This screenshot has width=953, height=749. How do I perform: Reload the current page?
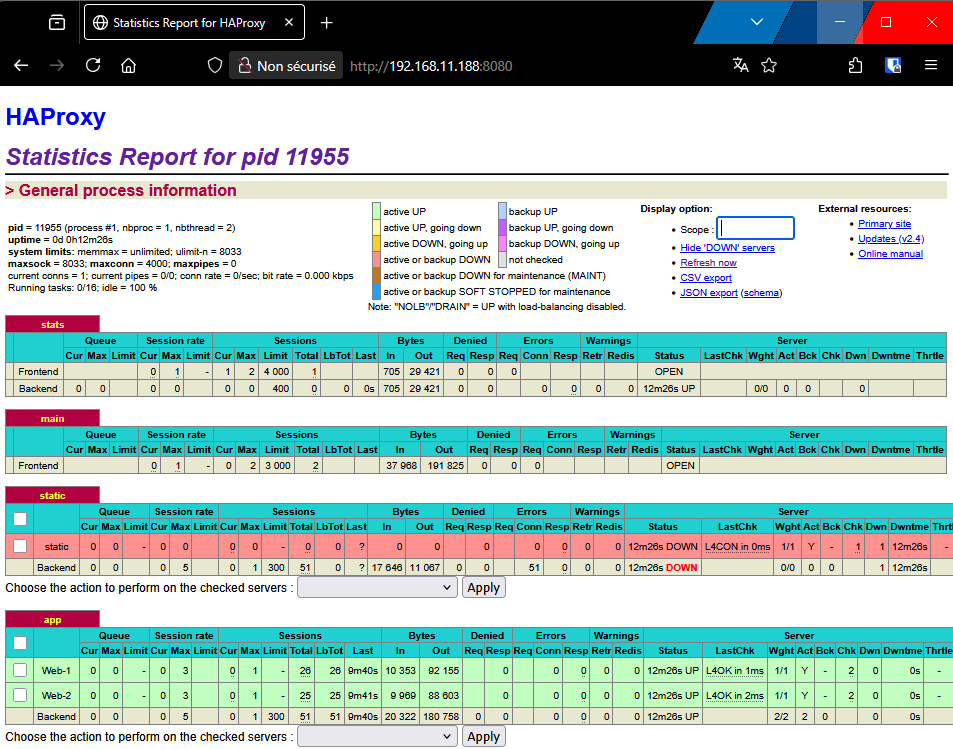[93, 66]
